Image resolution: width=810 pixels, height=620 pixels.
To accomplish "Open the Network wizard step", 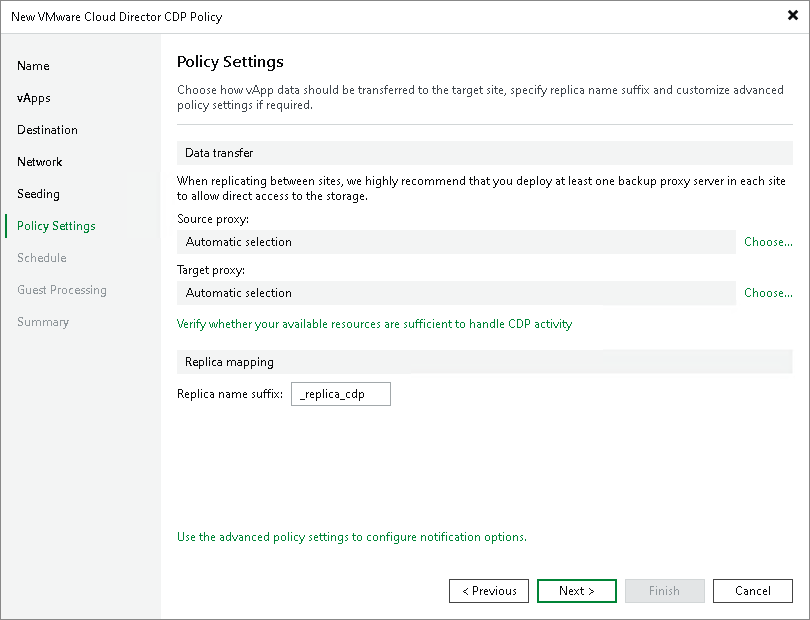I will [x=39, y=162].
